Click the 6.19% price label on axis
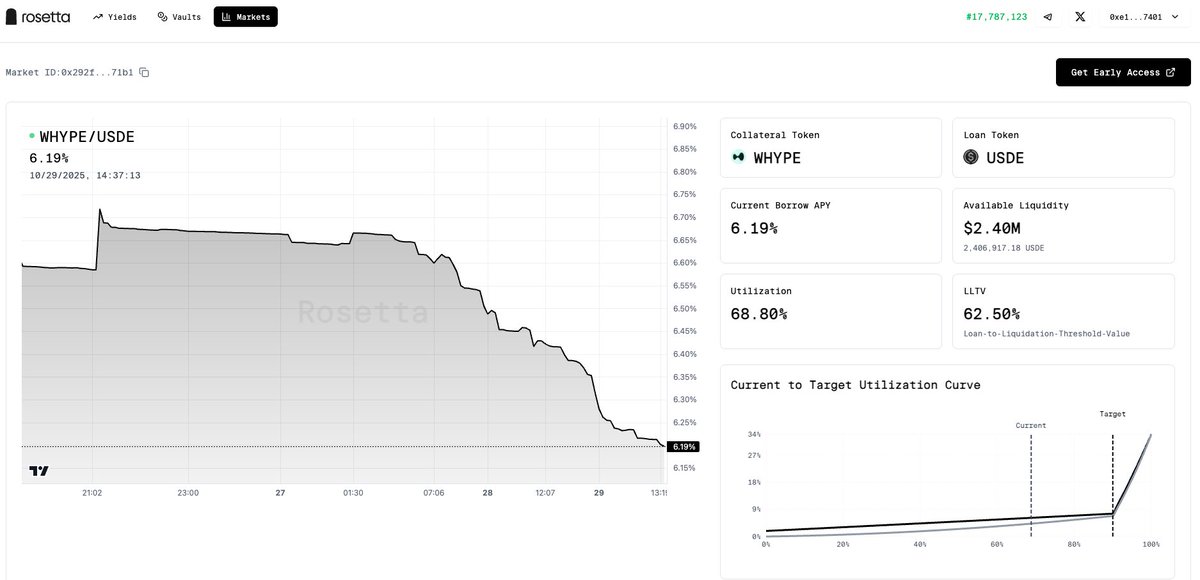 (x=684, y=447)
